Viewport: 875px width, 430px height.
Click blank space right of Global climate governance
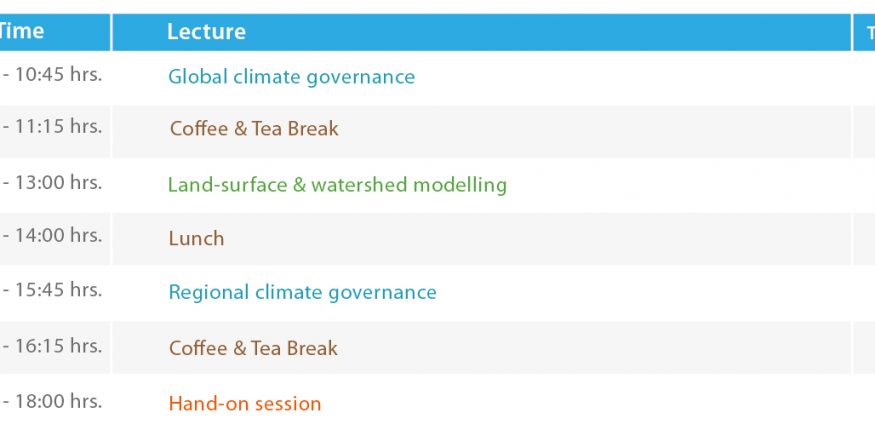pos(633,77)
